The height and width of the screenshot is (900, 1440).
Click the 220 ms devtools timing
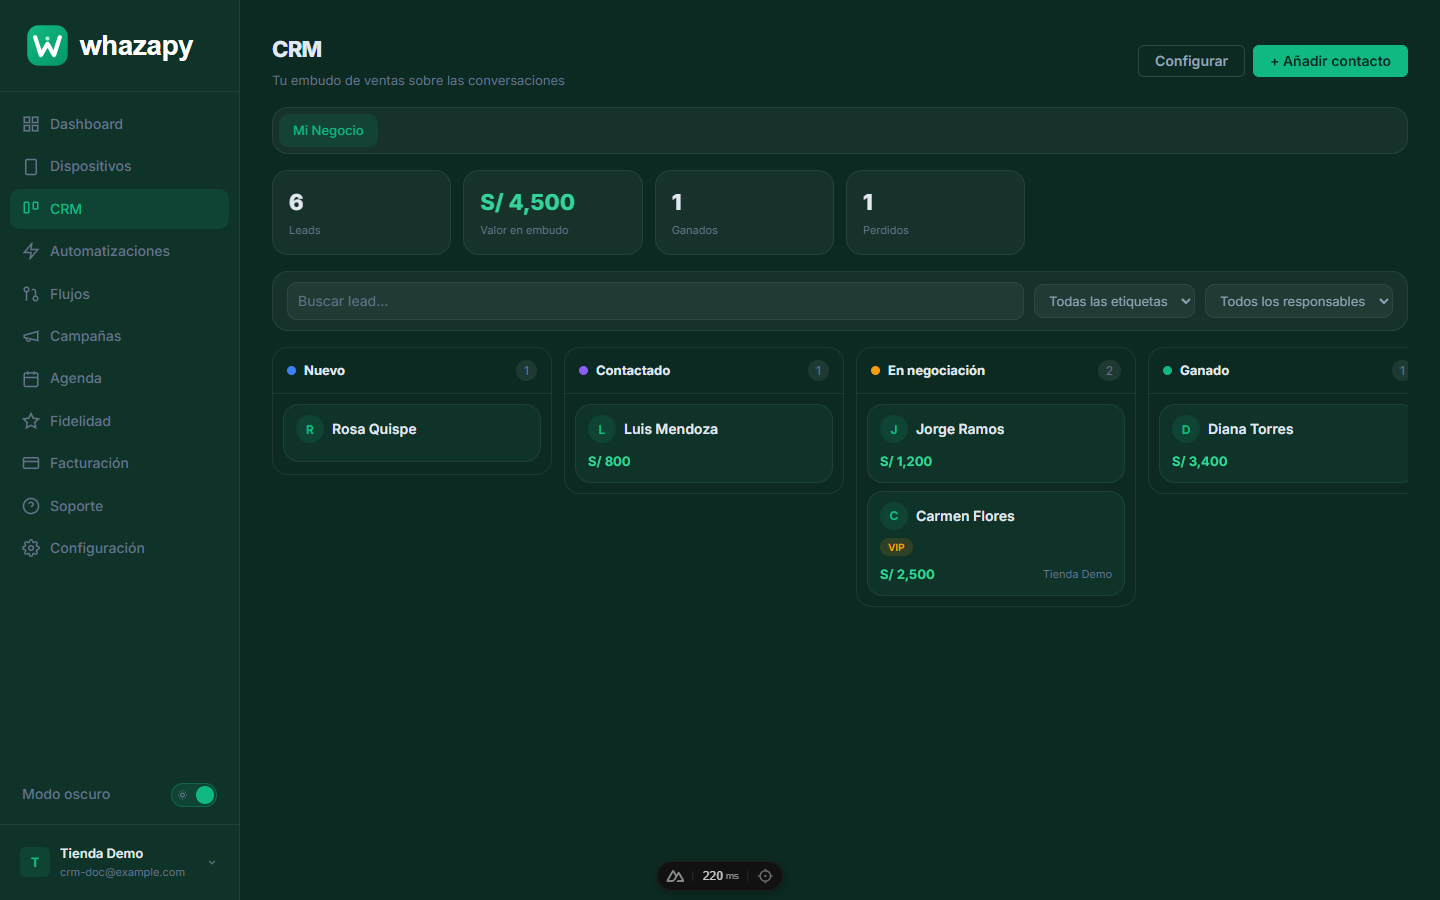point(720,876)
